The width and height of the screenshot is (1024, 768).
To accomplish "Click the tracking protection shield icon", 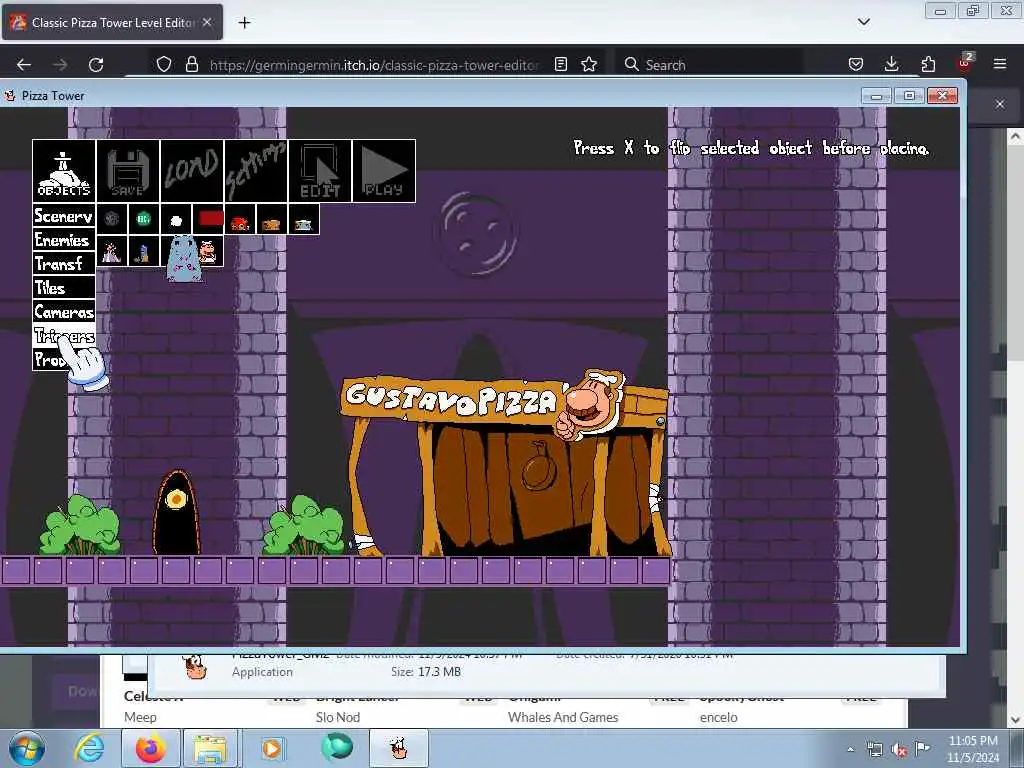I will [164, 65].
